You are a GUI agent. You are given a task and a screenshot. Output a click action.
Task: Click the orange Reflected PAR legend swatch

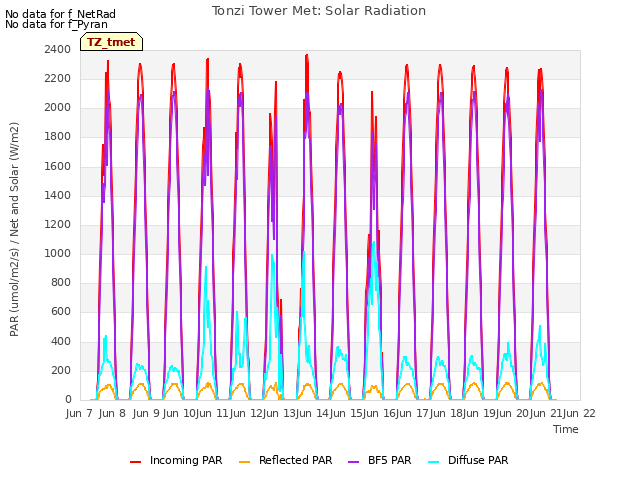coord(244,462)
